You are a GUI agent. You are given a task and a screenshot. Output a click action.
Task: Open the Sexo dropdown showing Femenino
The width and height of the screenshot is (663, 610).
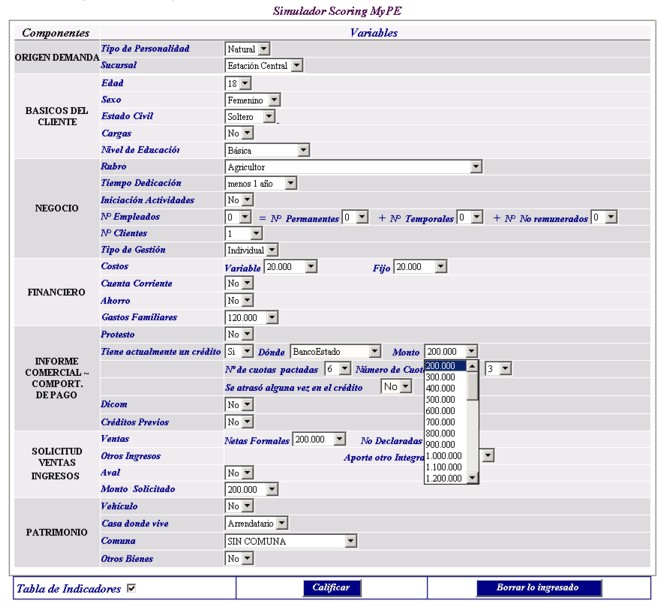pos(252,100)
